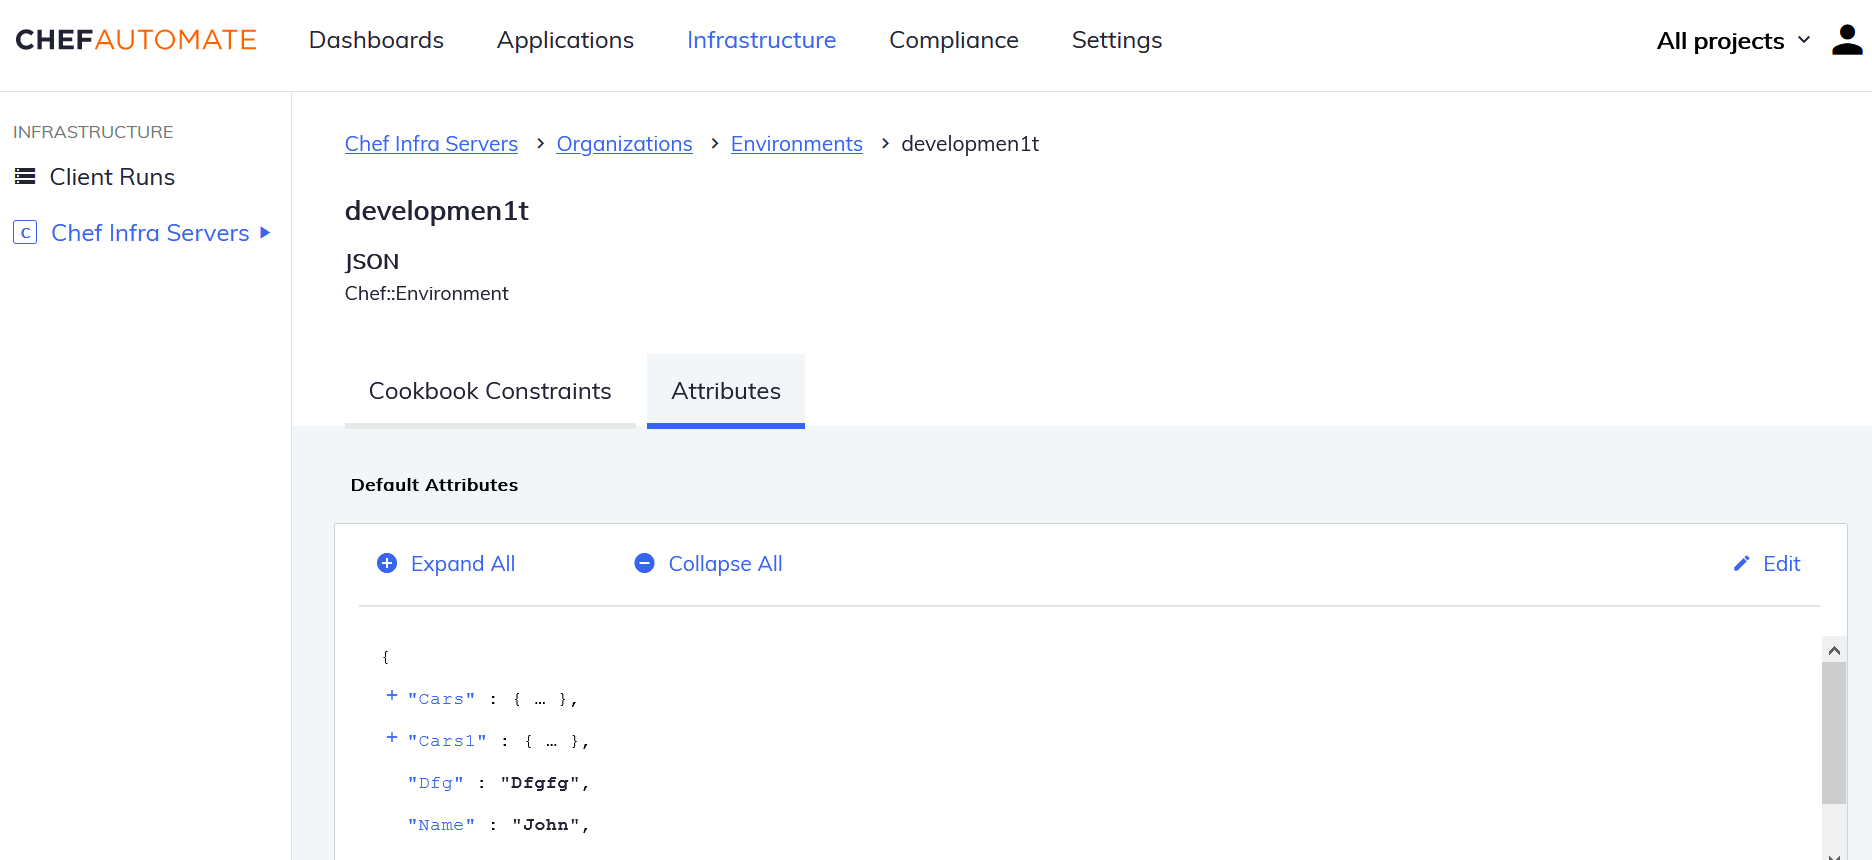
Task: Click the Collapse All minus icon
Action: click(x=645, y=564)
